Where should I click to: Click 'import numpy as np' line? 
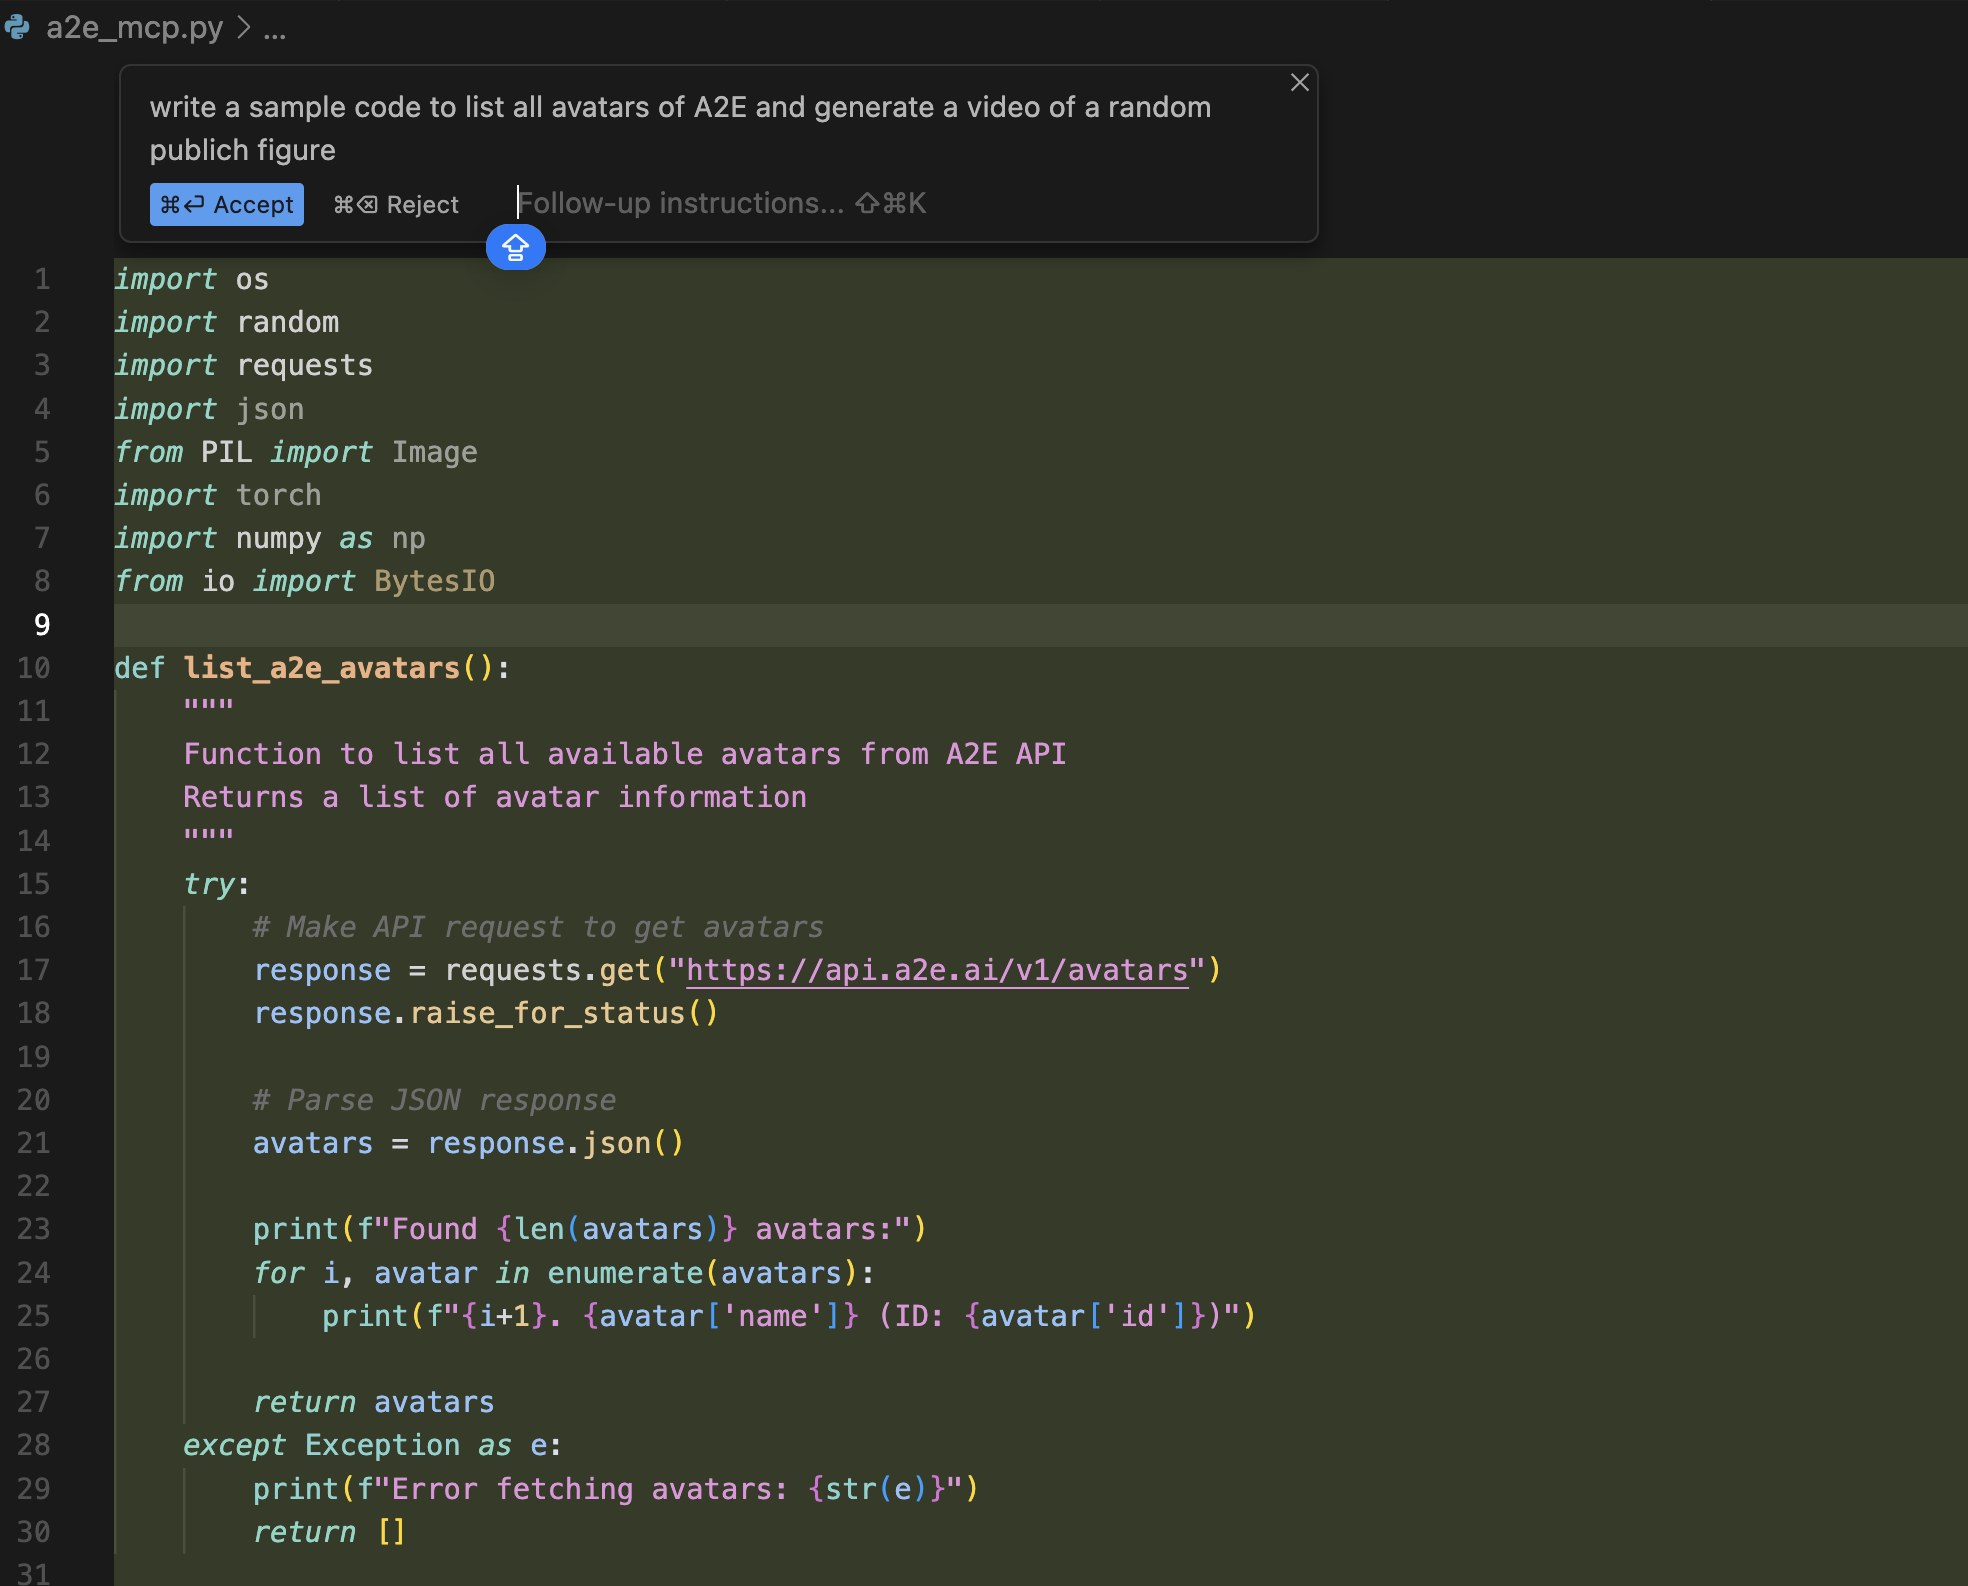point(269,538)
